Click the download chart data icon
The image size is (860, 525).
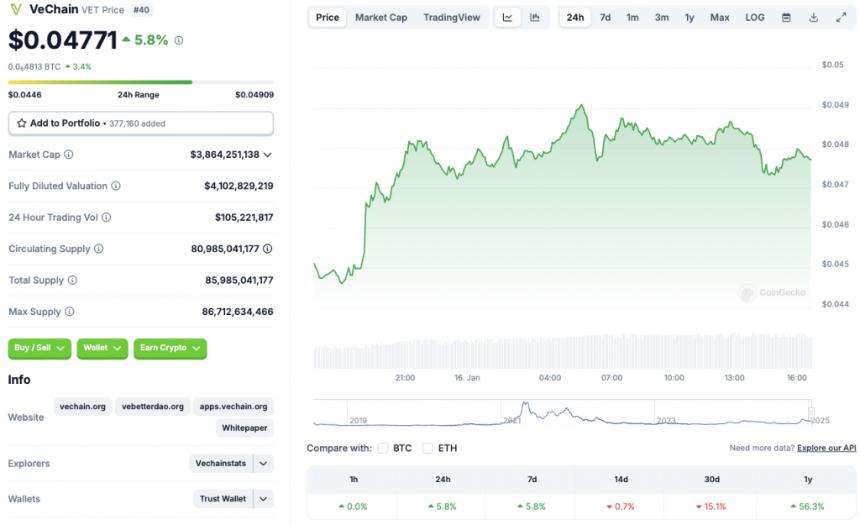click(813, 18)
